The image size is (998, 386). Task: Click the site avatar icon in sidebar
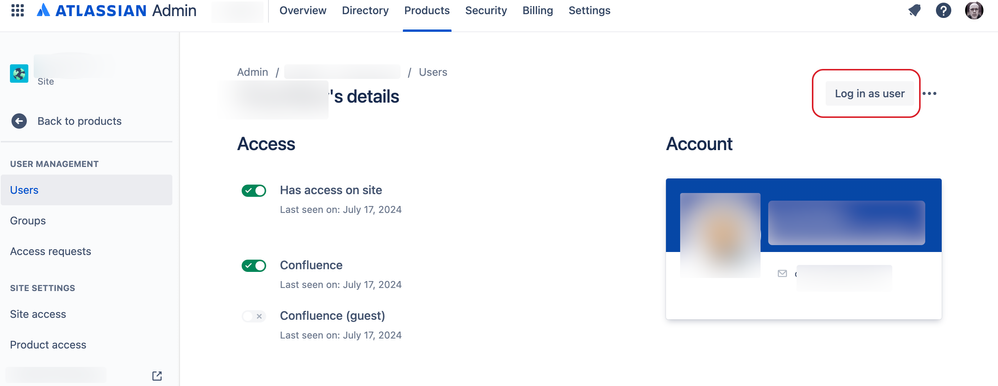coord(19,74)
